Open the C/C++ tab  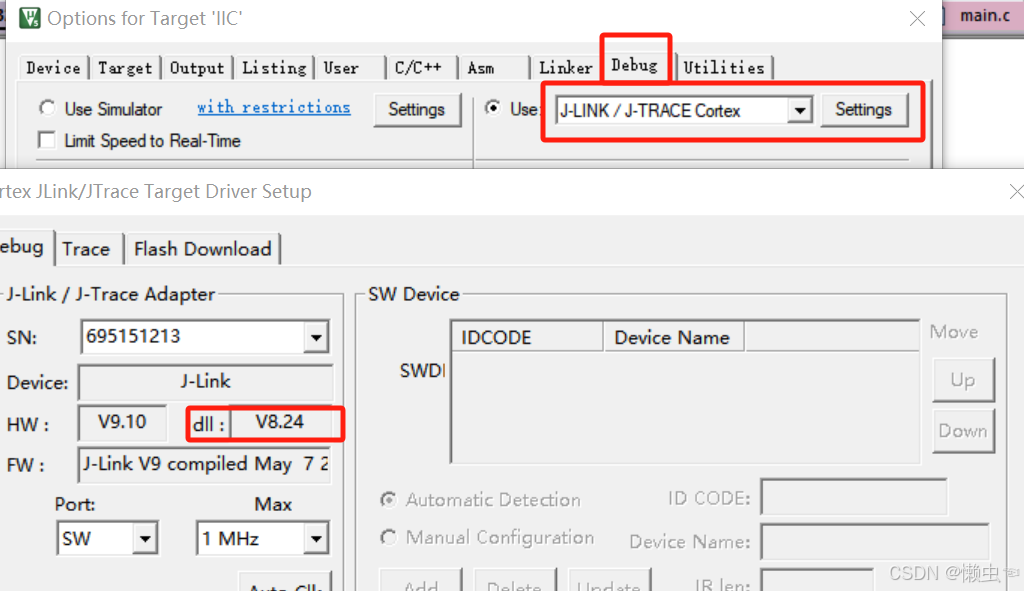[x=418, y=68]
